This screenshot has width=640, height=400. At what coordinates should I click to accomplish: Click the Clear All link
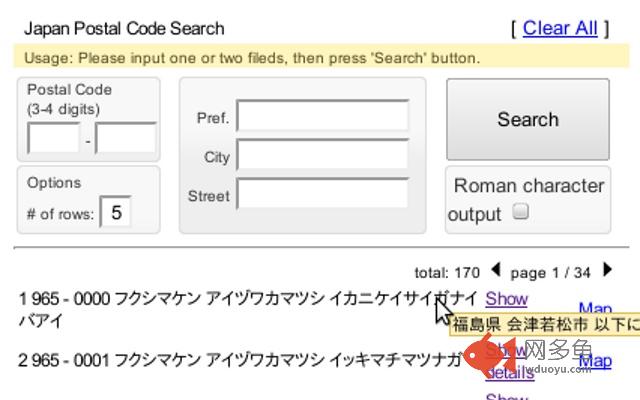click(560, 29)
